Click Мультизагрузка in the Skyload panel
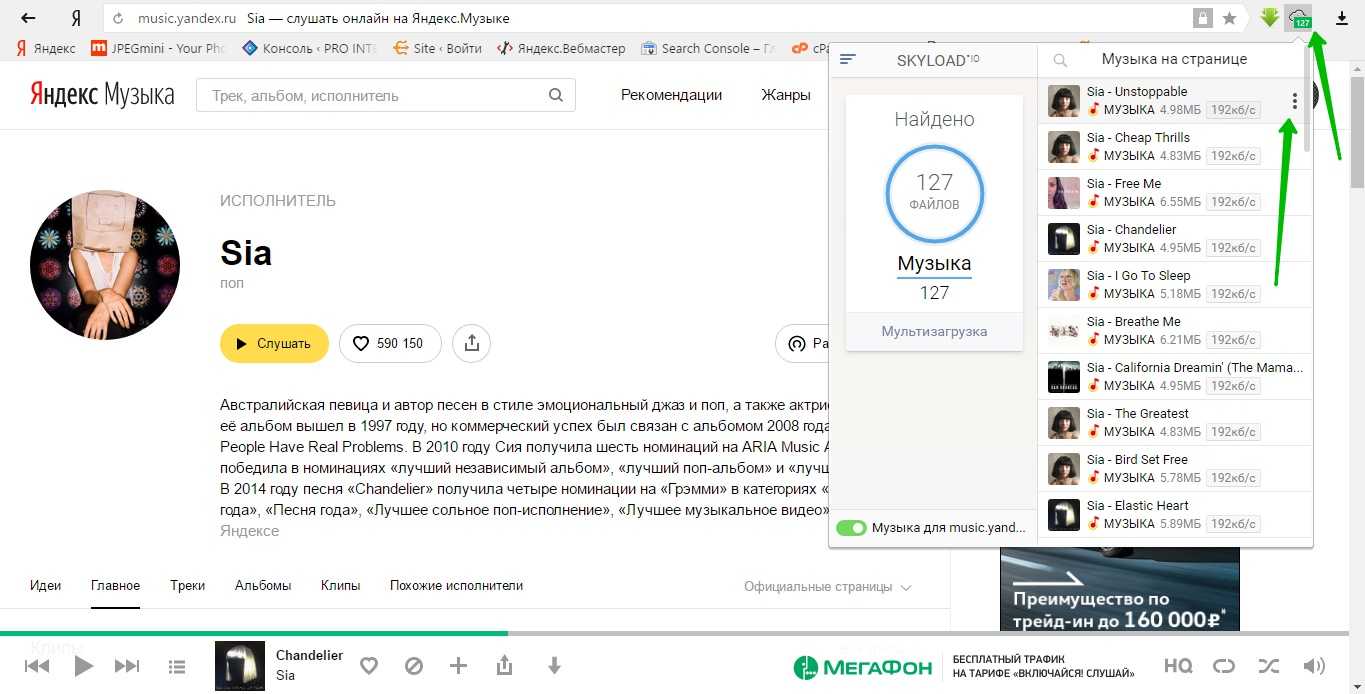Image resolution: width=1365 pixels, height=694 pixels. [x=934, y=331]
